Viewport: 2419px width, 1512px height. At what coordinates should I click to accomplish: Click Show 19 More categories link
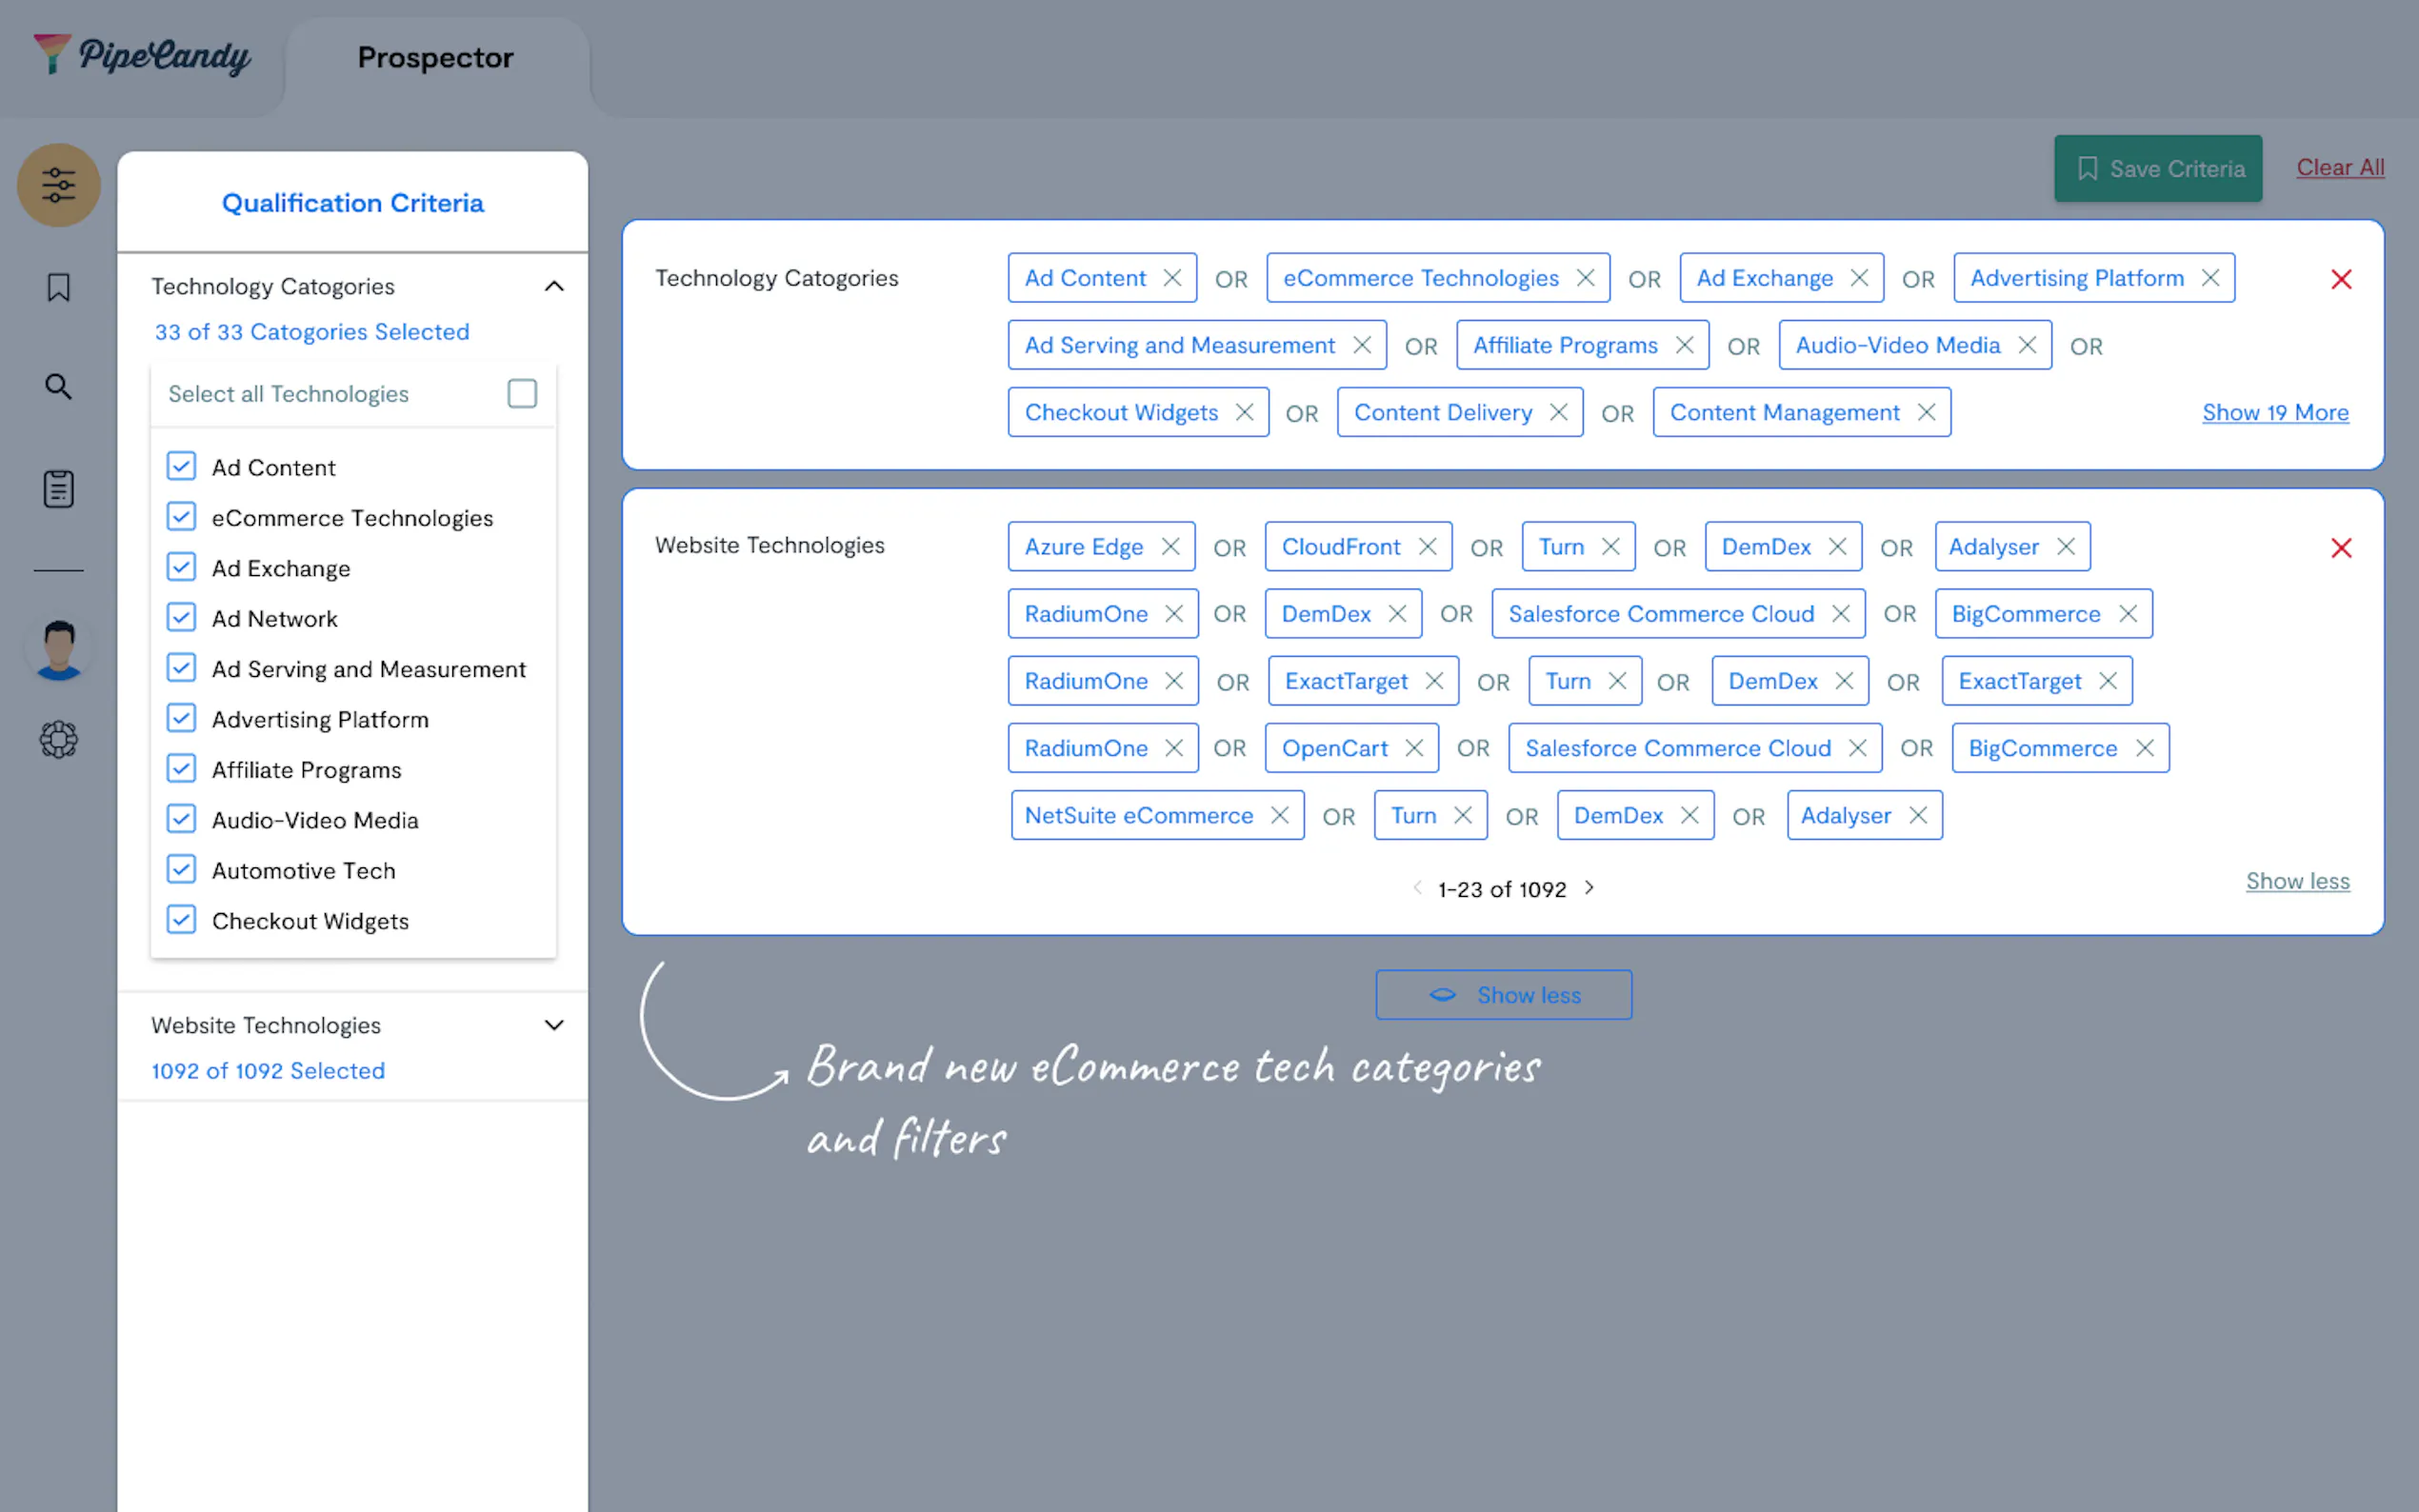pos(2275,413)
